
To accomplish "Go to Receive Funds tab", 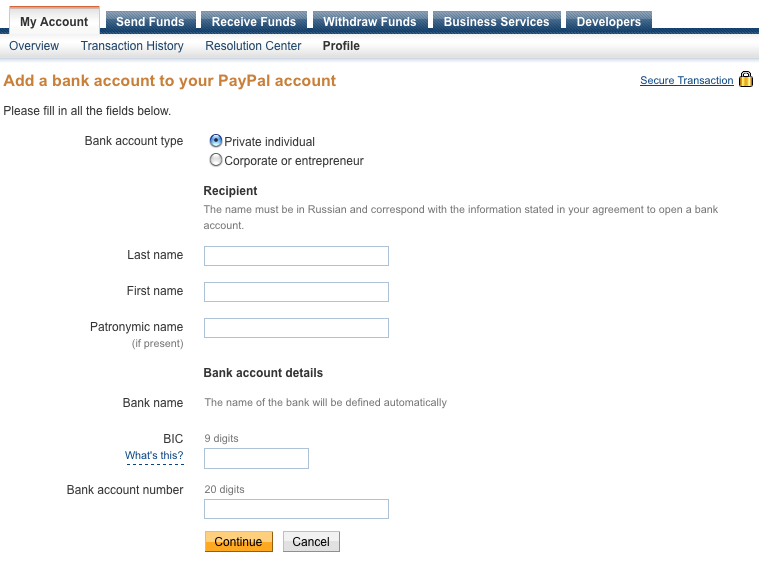I will [x=254, y=22].
